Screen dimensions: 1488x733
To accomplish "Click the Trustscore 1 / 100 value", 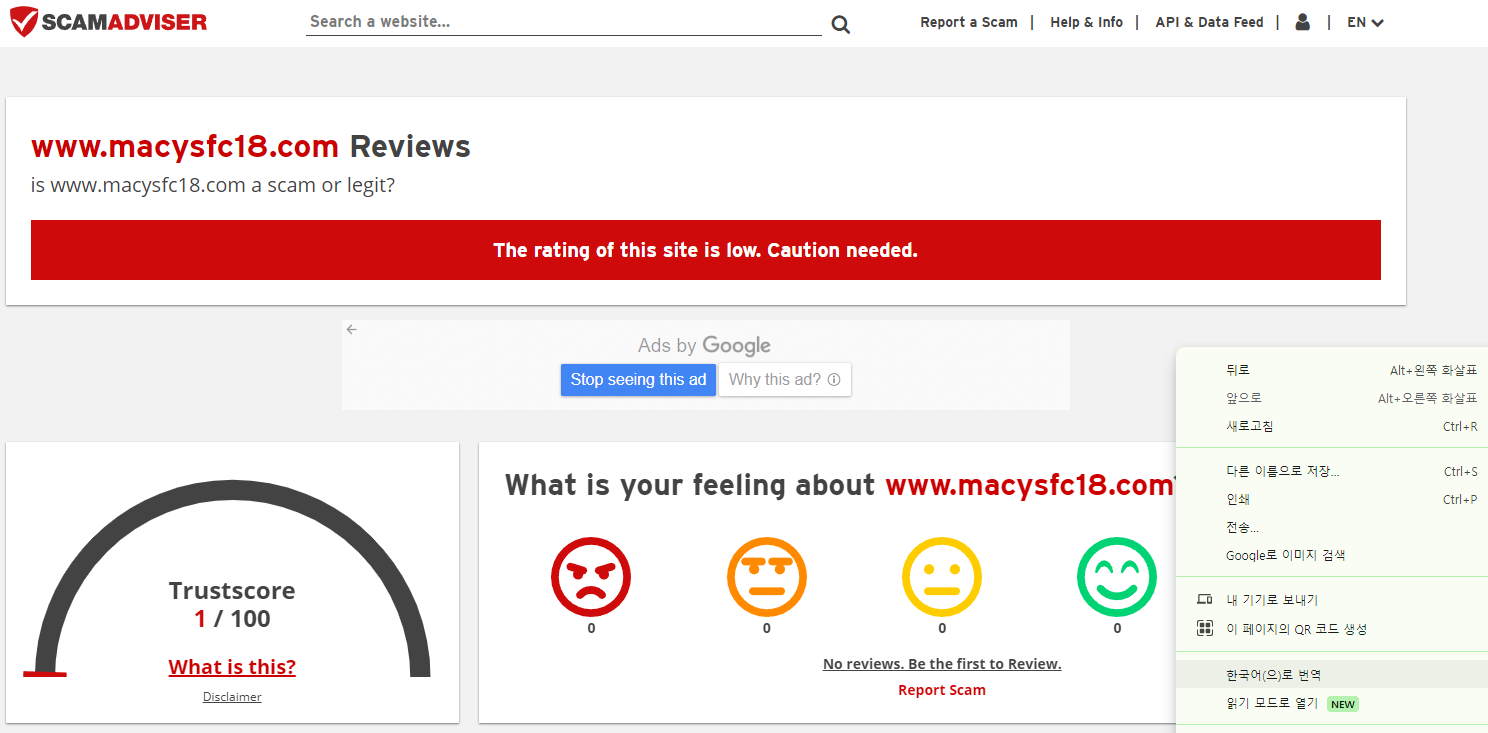I will 232,619.
